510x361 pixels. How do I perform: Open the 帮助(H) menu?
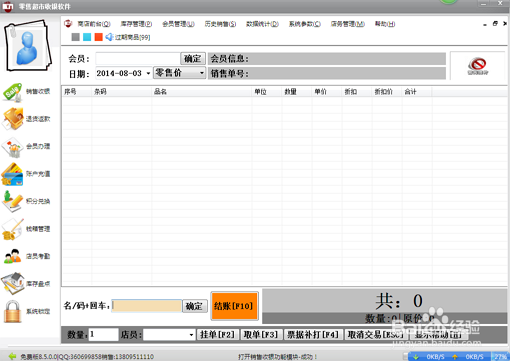(385, 24)
